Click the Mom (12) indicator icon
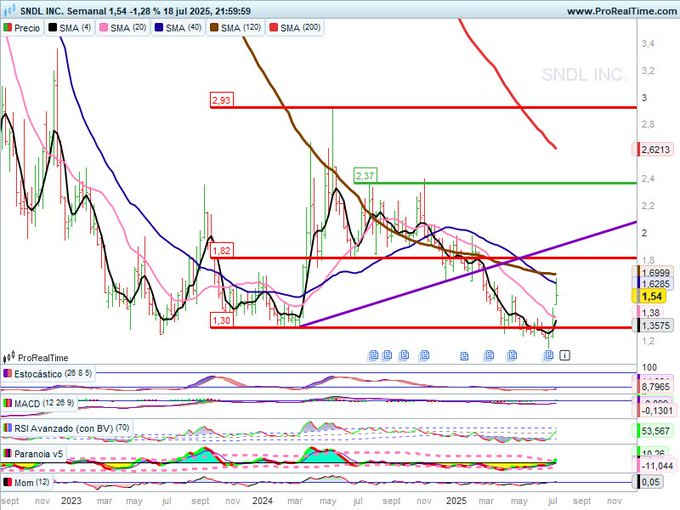 (x=7, y=482)
